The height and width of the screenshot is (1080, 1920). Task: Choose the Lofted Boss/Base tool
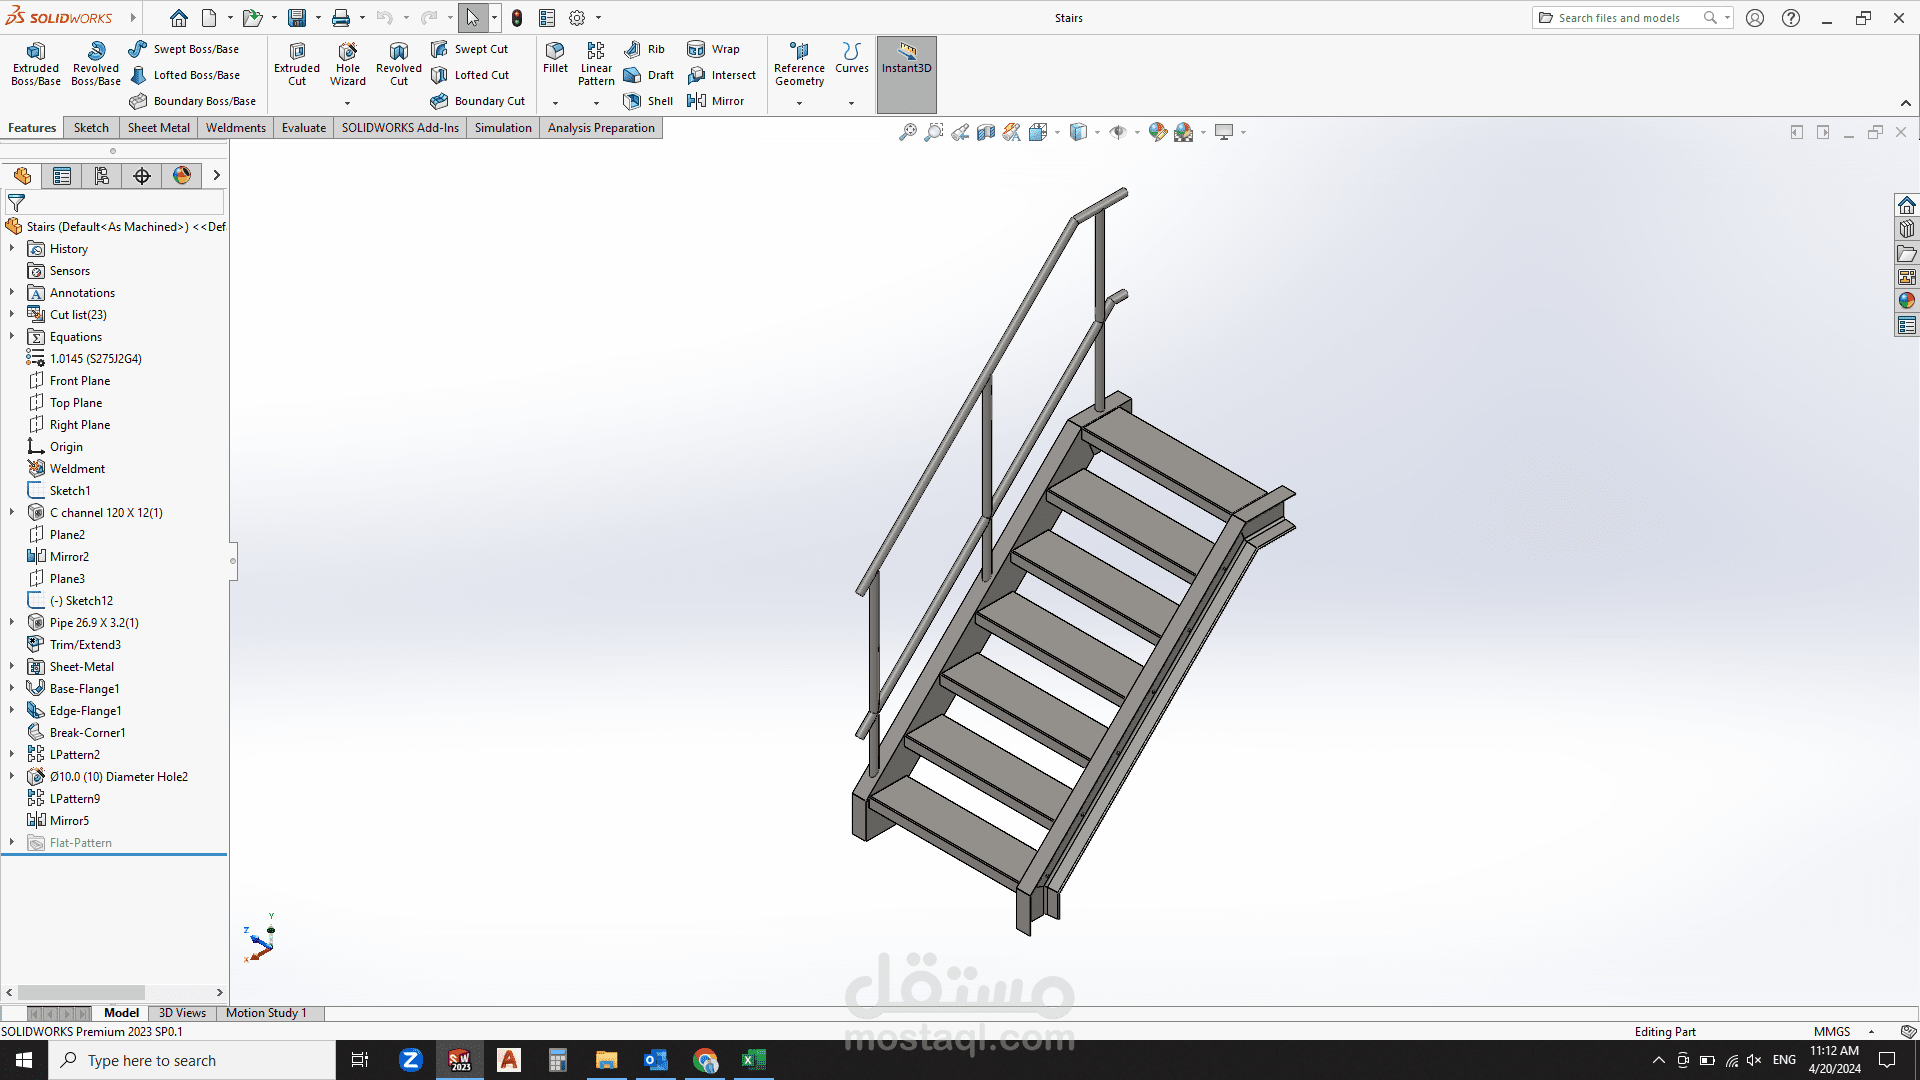(184, 75)
